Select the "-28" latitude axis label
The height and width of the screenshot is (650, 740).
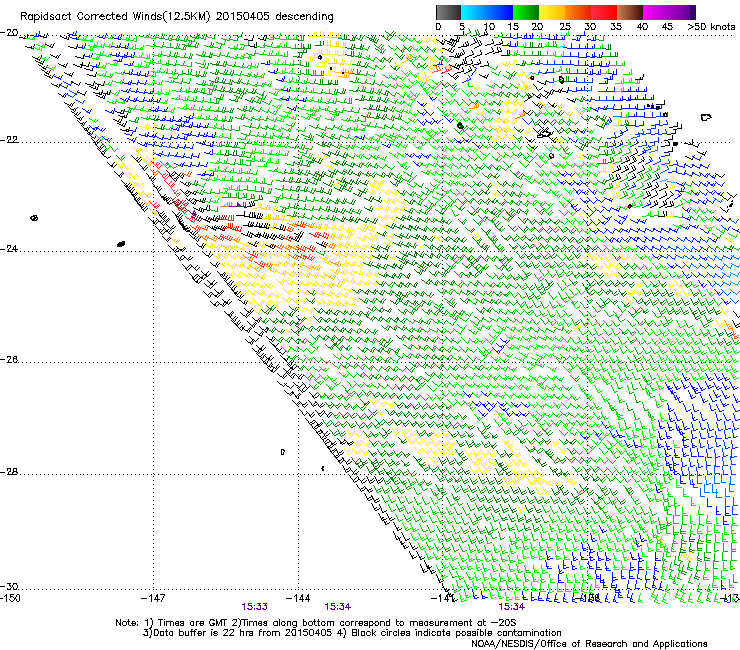click(x=9, y=472)
